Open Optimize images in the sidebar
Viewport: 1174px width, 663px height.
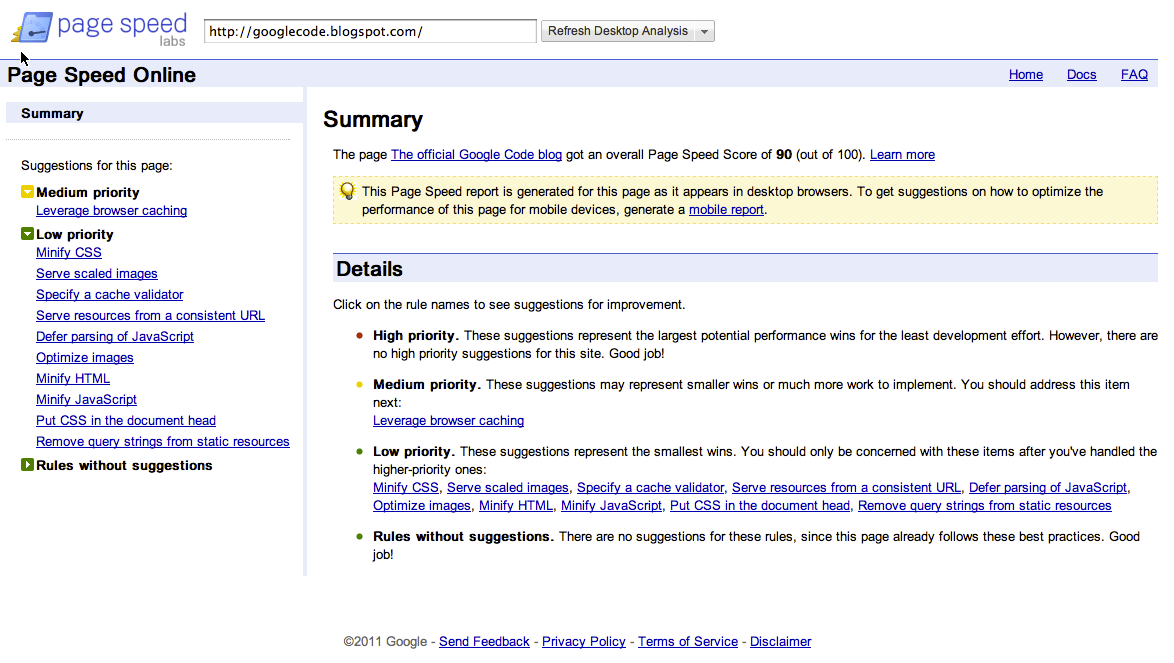(x=85, y=358)
